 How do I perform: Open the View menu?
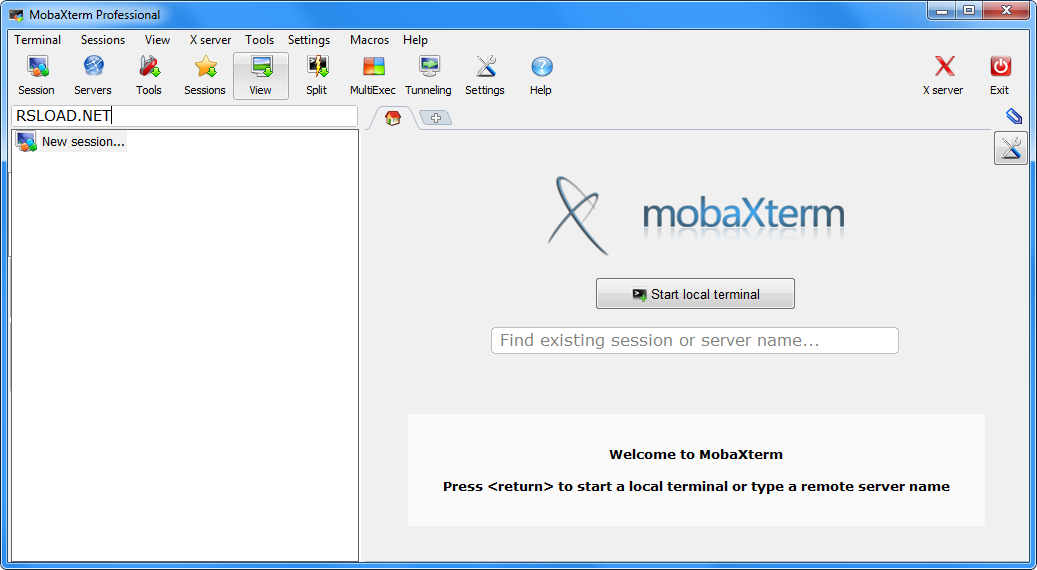[x=157, y=40]
